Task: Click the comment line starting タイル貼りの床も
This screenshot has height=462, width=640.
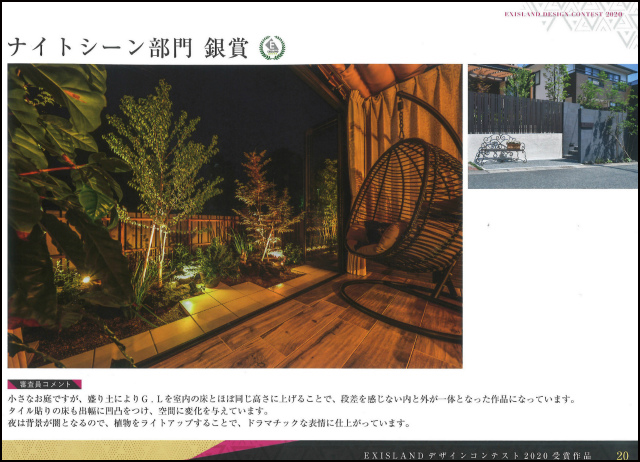Action: click(138, 411)
